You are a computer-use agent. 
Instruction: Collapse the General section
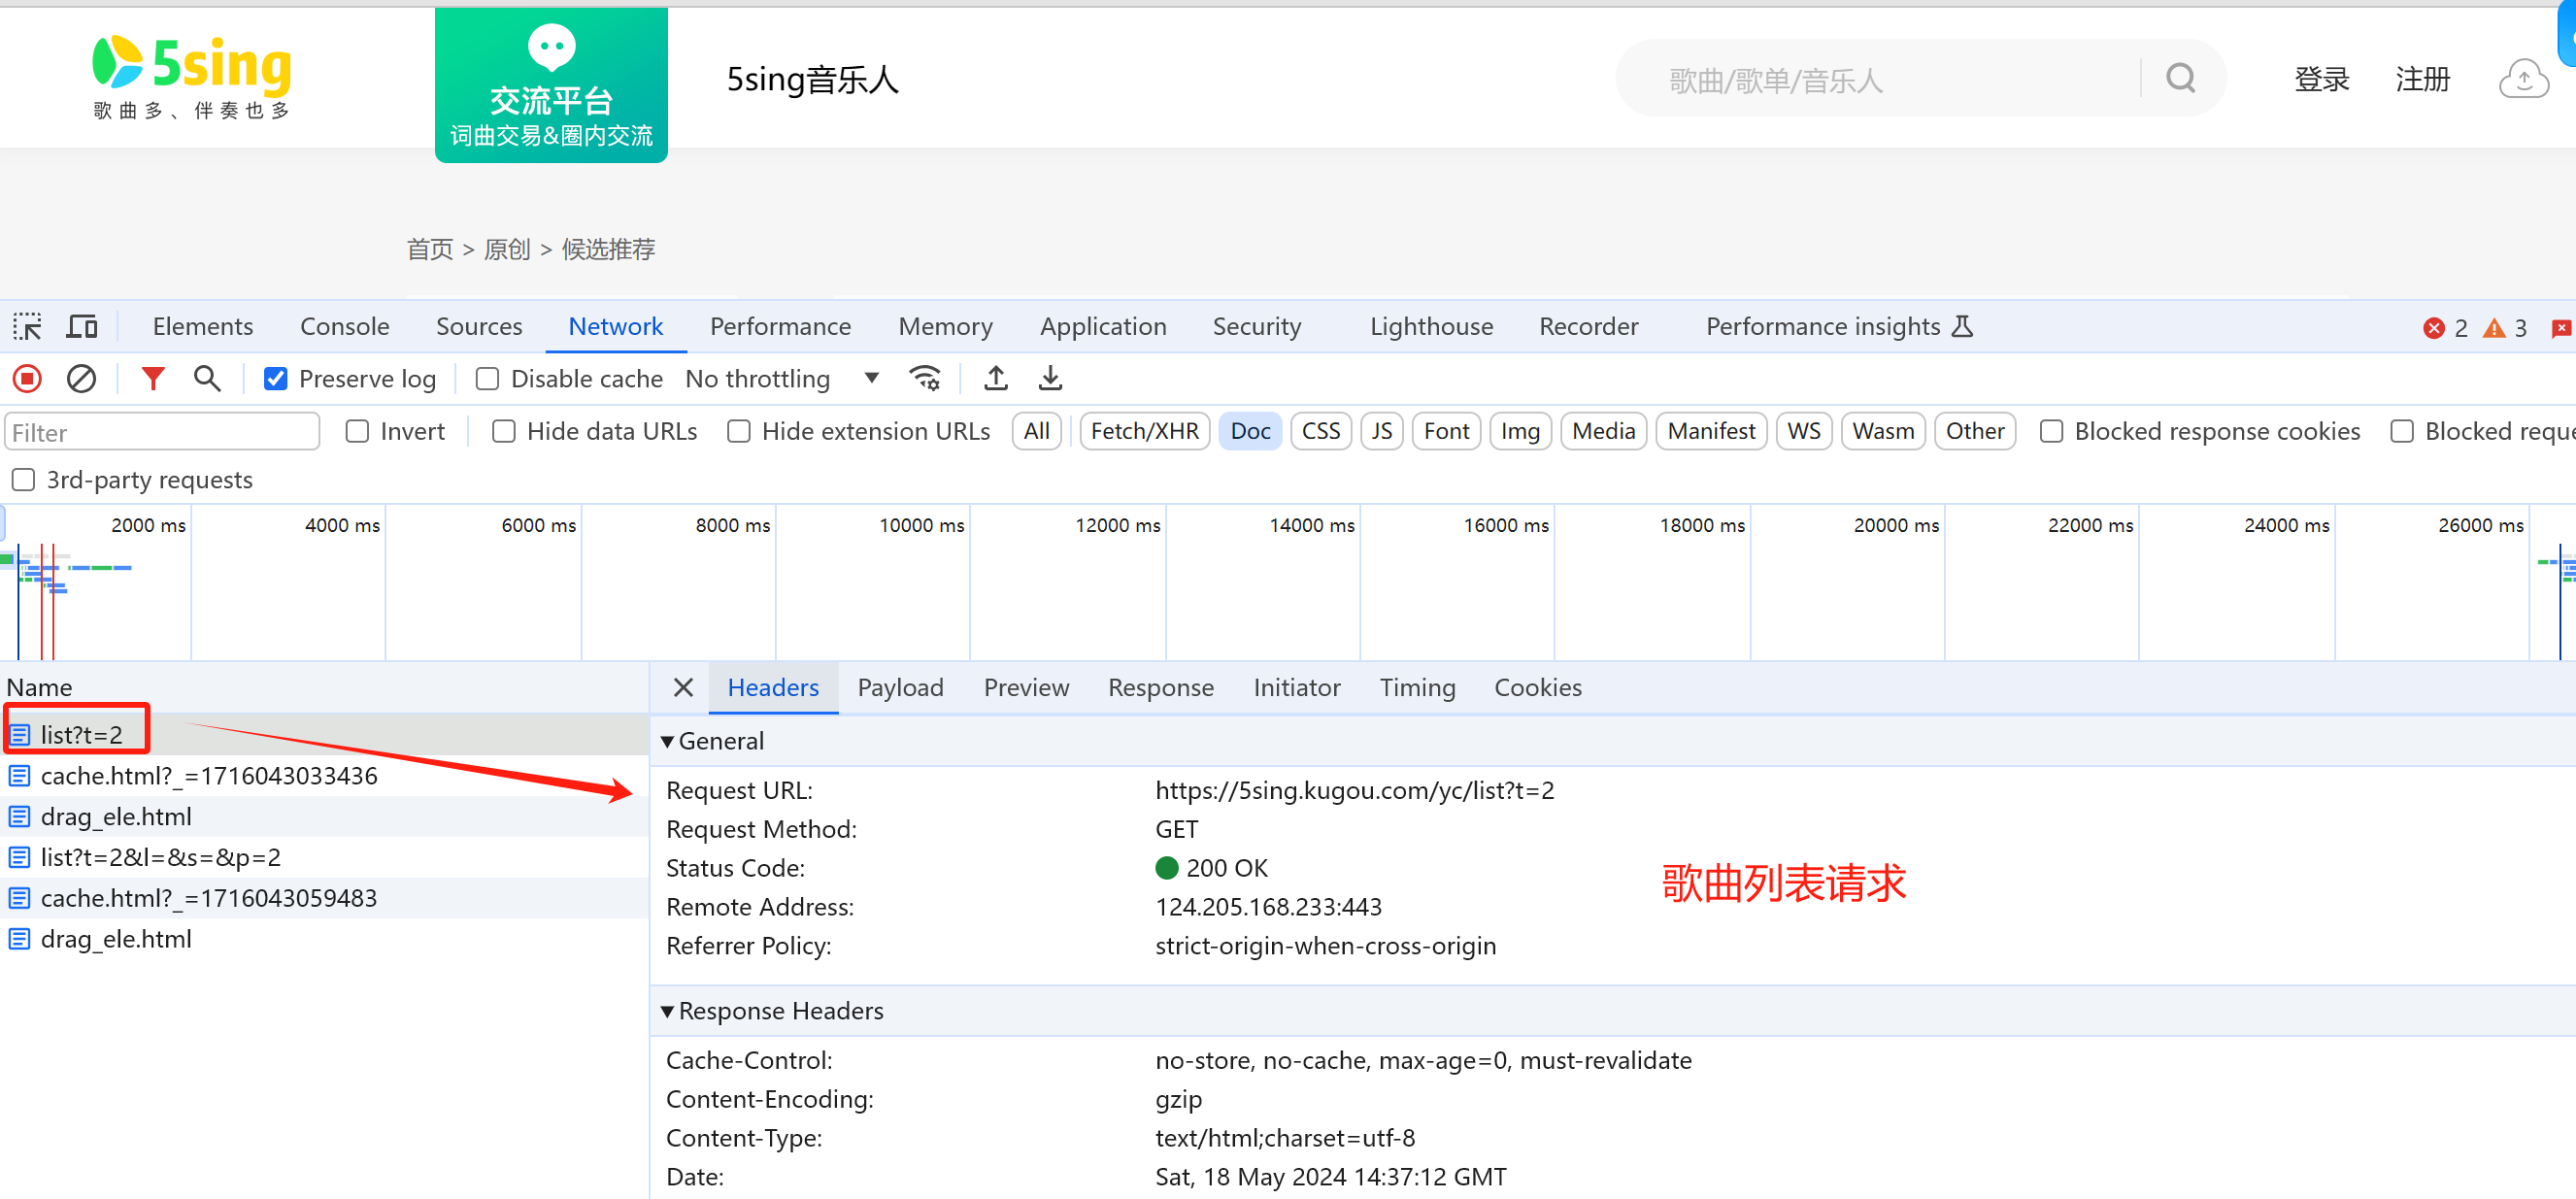pyautogui.click(x=667, y=742)
